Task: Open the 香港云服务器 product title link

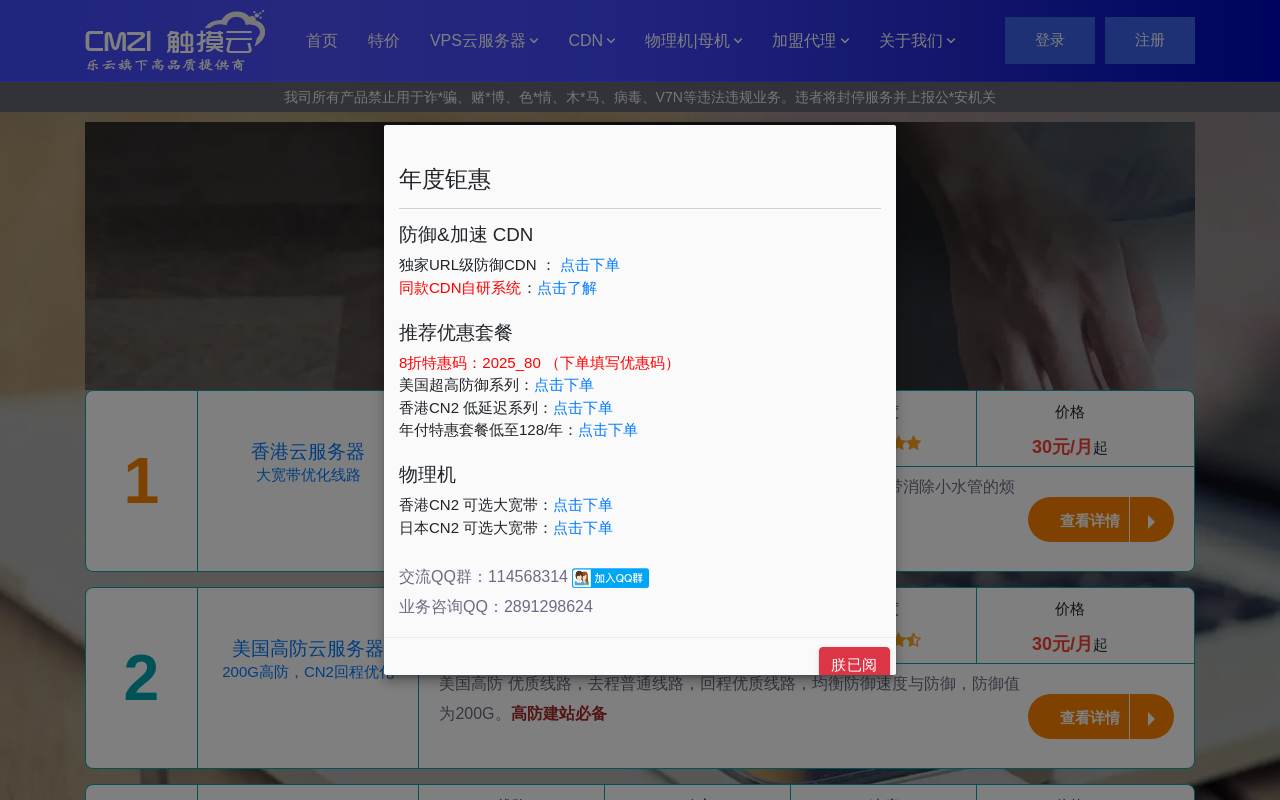Action: 308,451
